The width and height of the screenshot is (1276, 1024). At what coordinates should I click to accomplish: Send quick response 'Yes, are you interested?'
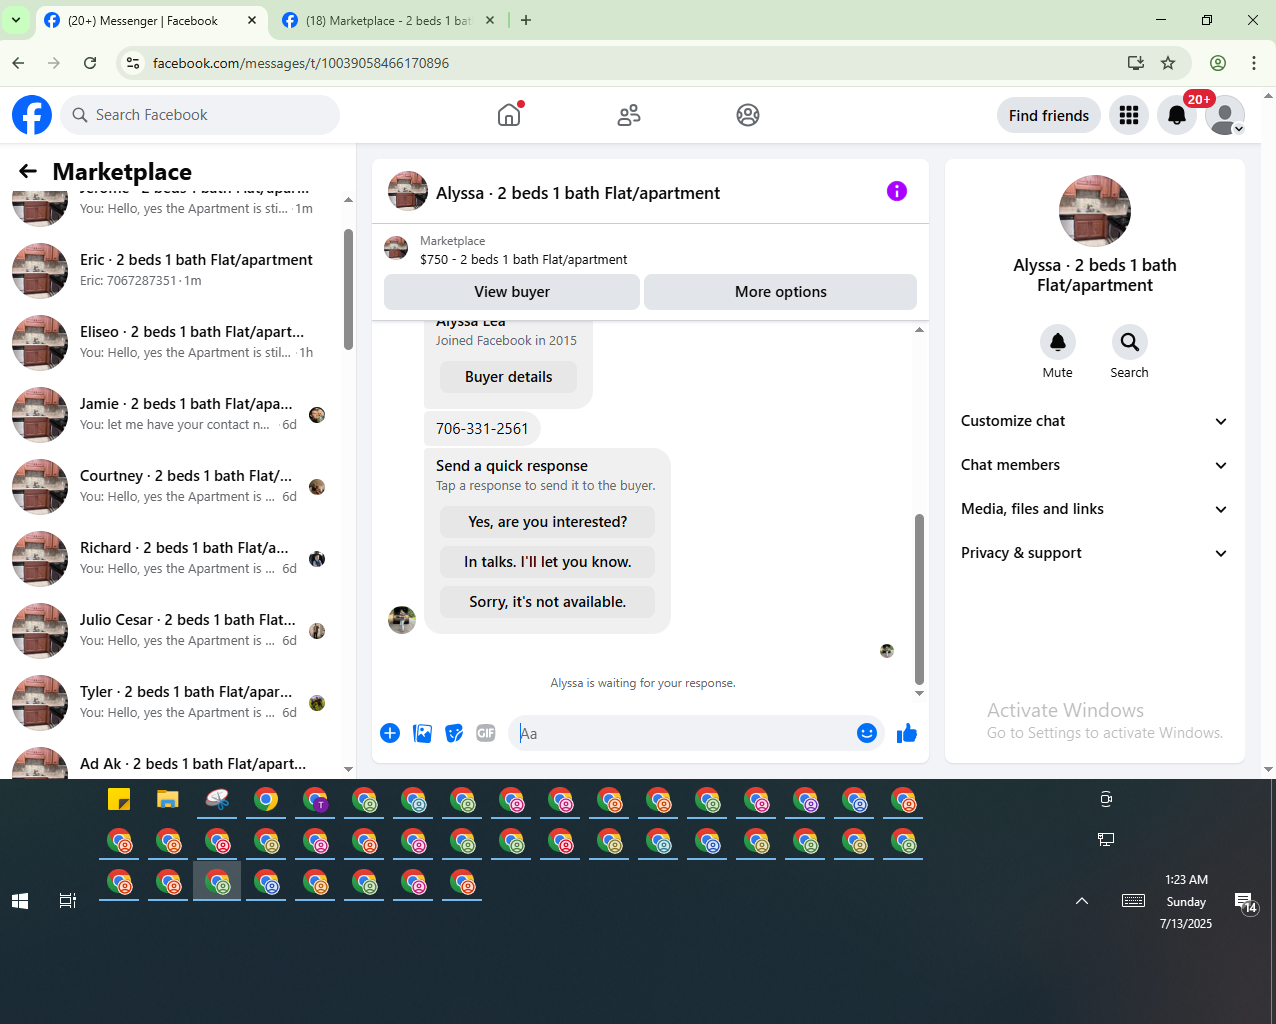547,522
